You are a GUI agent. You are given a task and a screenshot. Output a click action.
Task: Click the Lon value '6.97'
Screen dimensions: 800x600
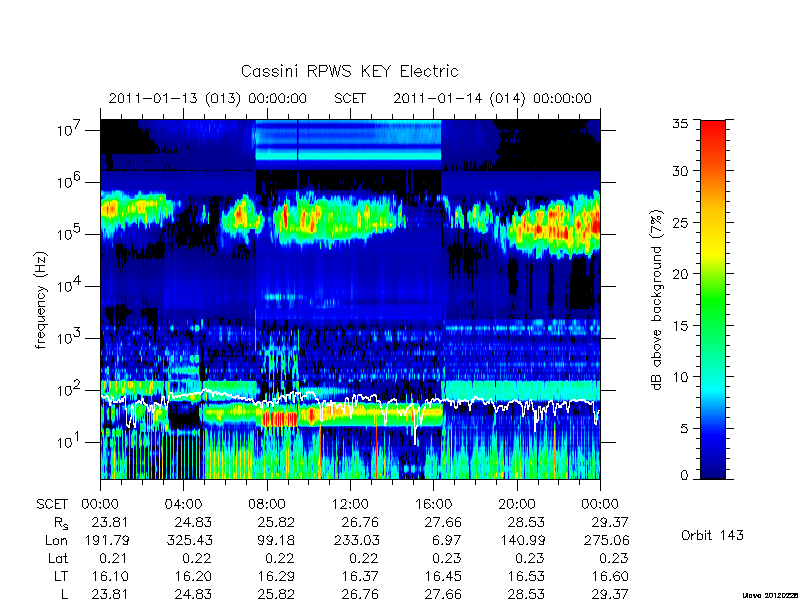tap(447, 540)
